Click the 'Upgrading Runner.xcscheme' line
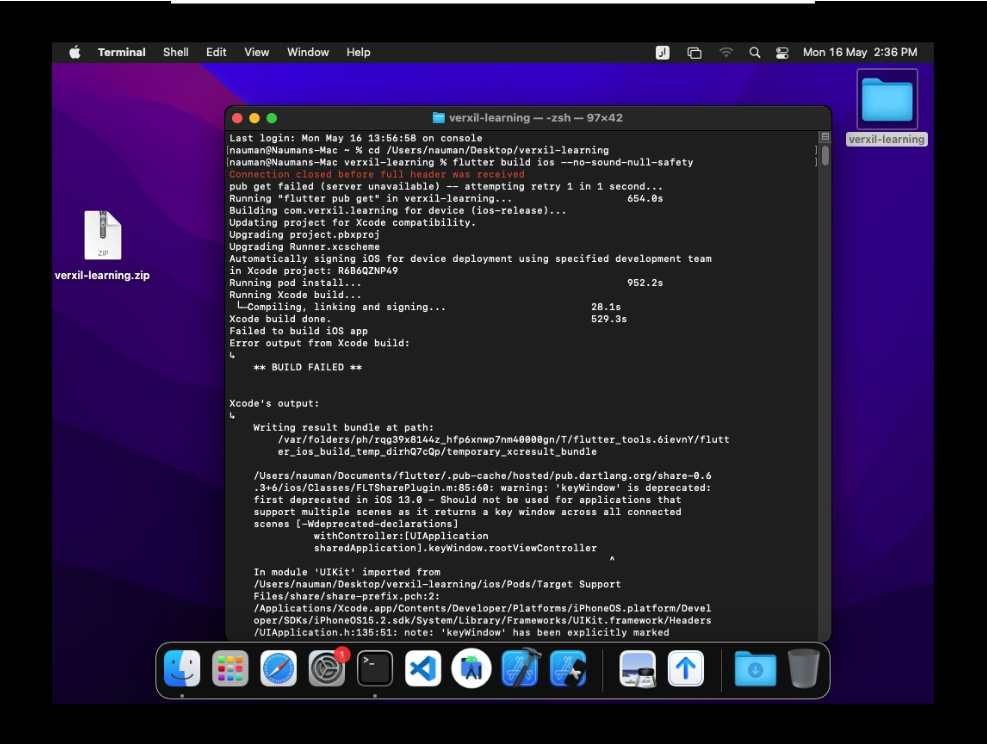Image resolution: width=987 pixels, height=744 pixels. [304, 247]
